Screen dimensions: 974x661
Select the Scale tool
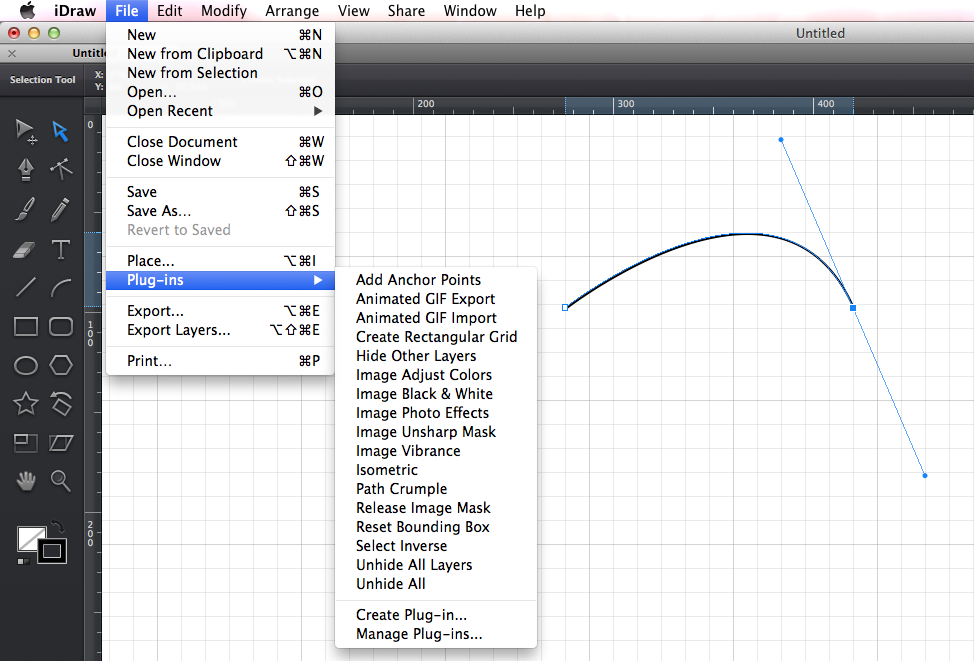25,442
